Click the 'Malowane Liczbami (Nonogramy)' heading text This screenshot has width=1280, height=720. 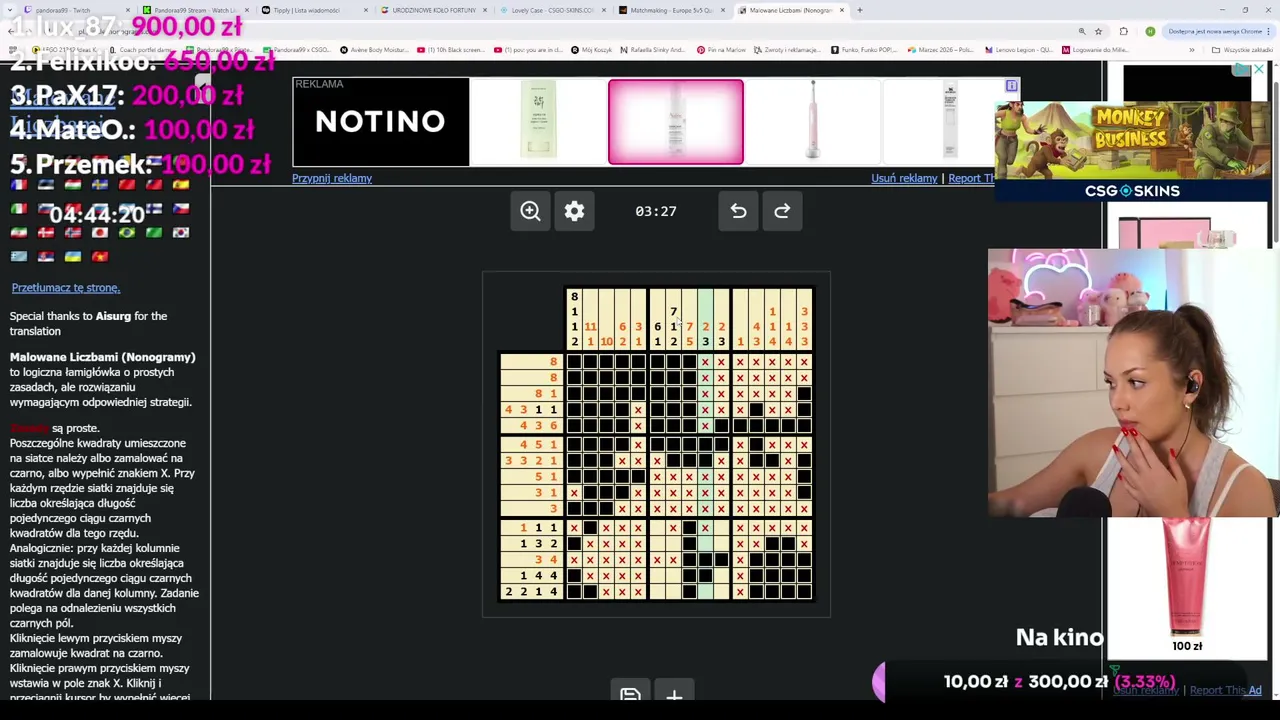103,357
